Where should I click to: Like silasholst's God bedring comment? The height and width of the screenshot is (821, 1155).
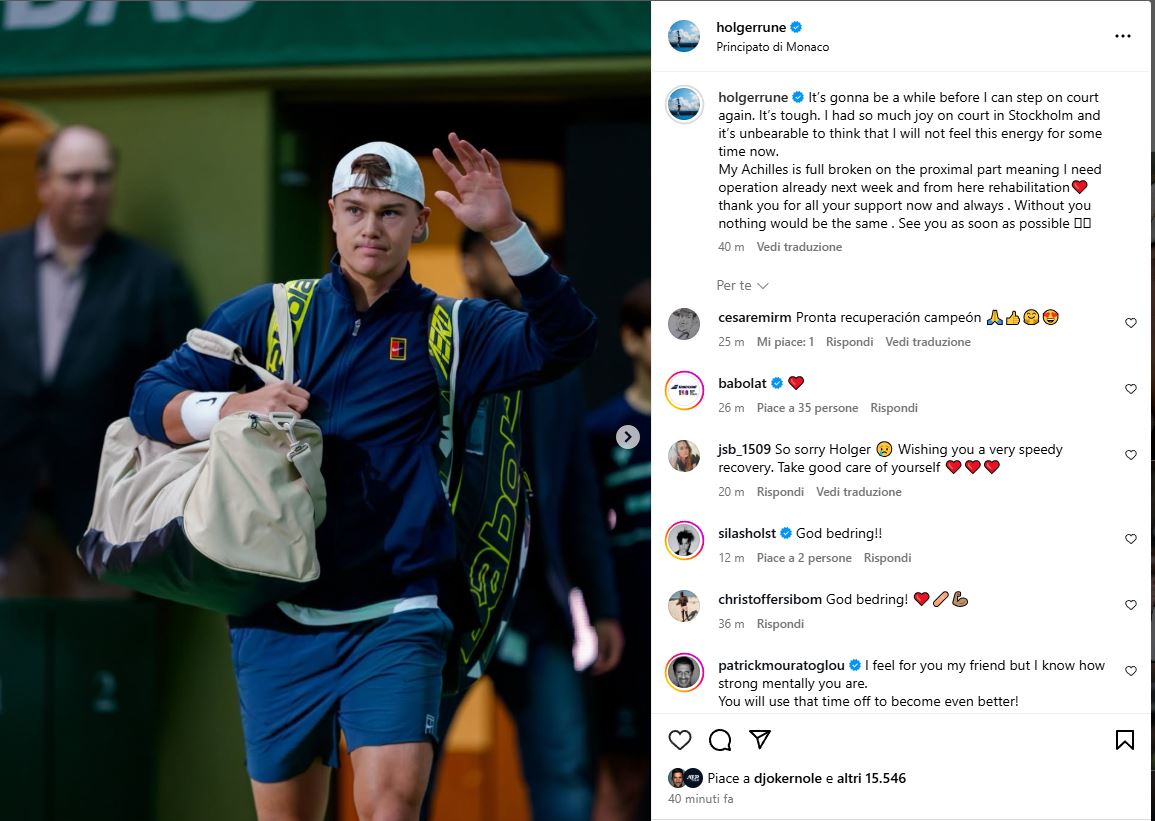pos(1131,539)
